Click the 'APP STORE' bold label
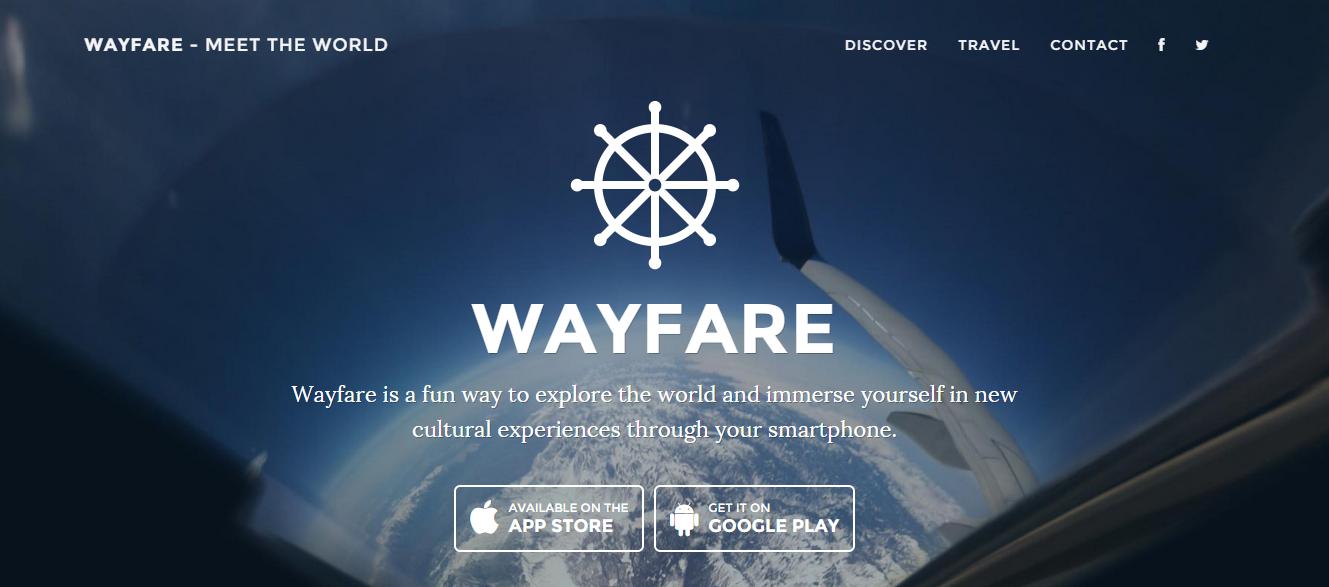 coord(561,526)
